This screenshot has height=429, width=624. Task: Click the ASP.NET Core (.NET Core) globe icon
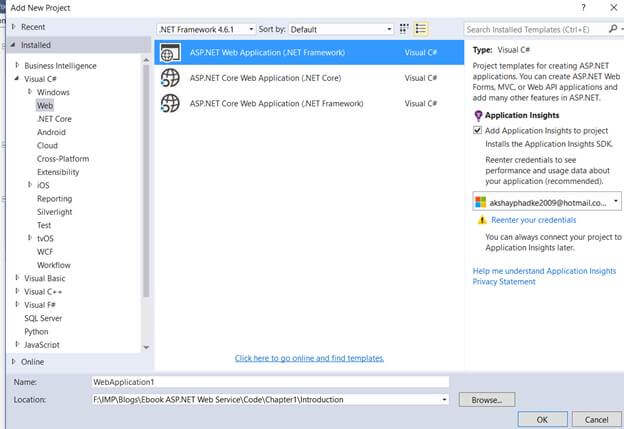170,78
